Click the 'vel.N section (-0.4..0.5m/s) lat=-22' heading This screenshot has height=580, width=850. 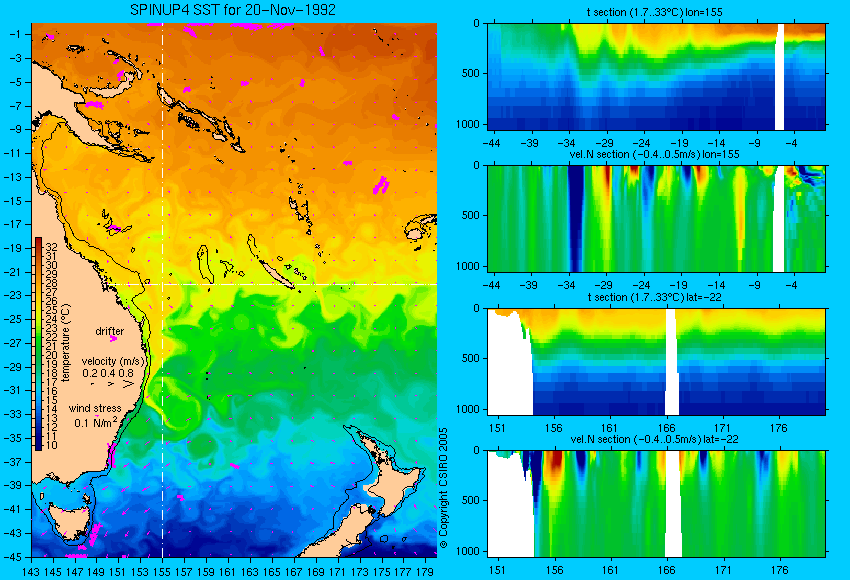pos(654,439)
